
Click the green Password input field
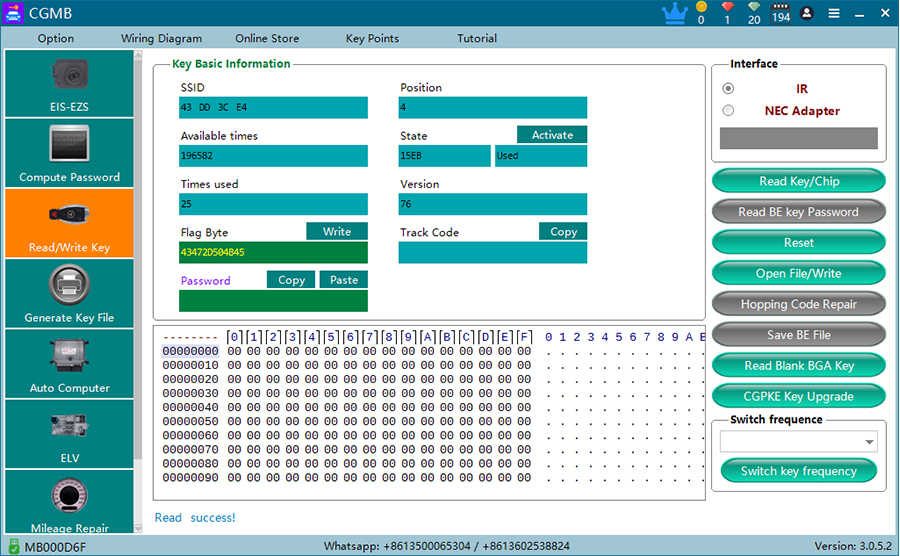tap(274, 301)
